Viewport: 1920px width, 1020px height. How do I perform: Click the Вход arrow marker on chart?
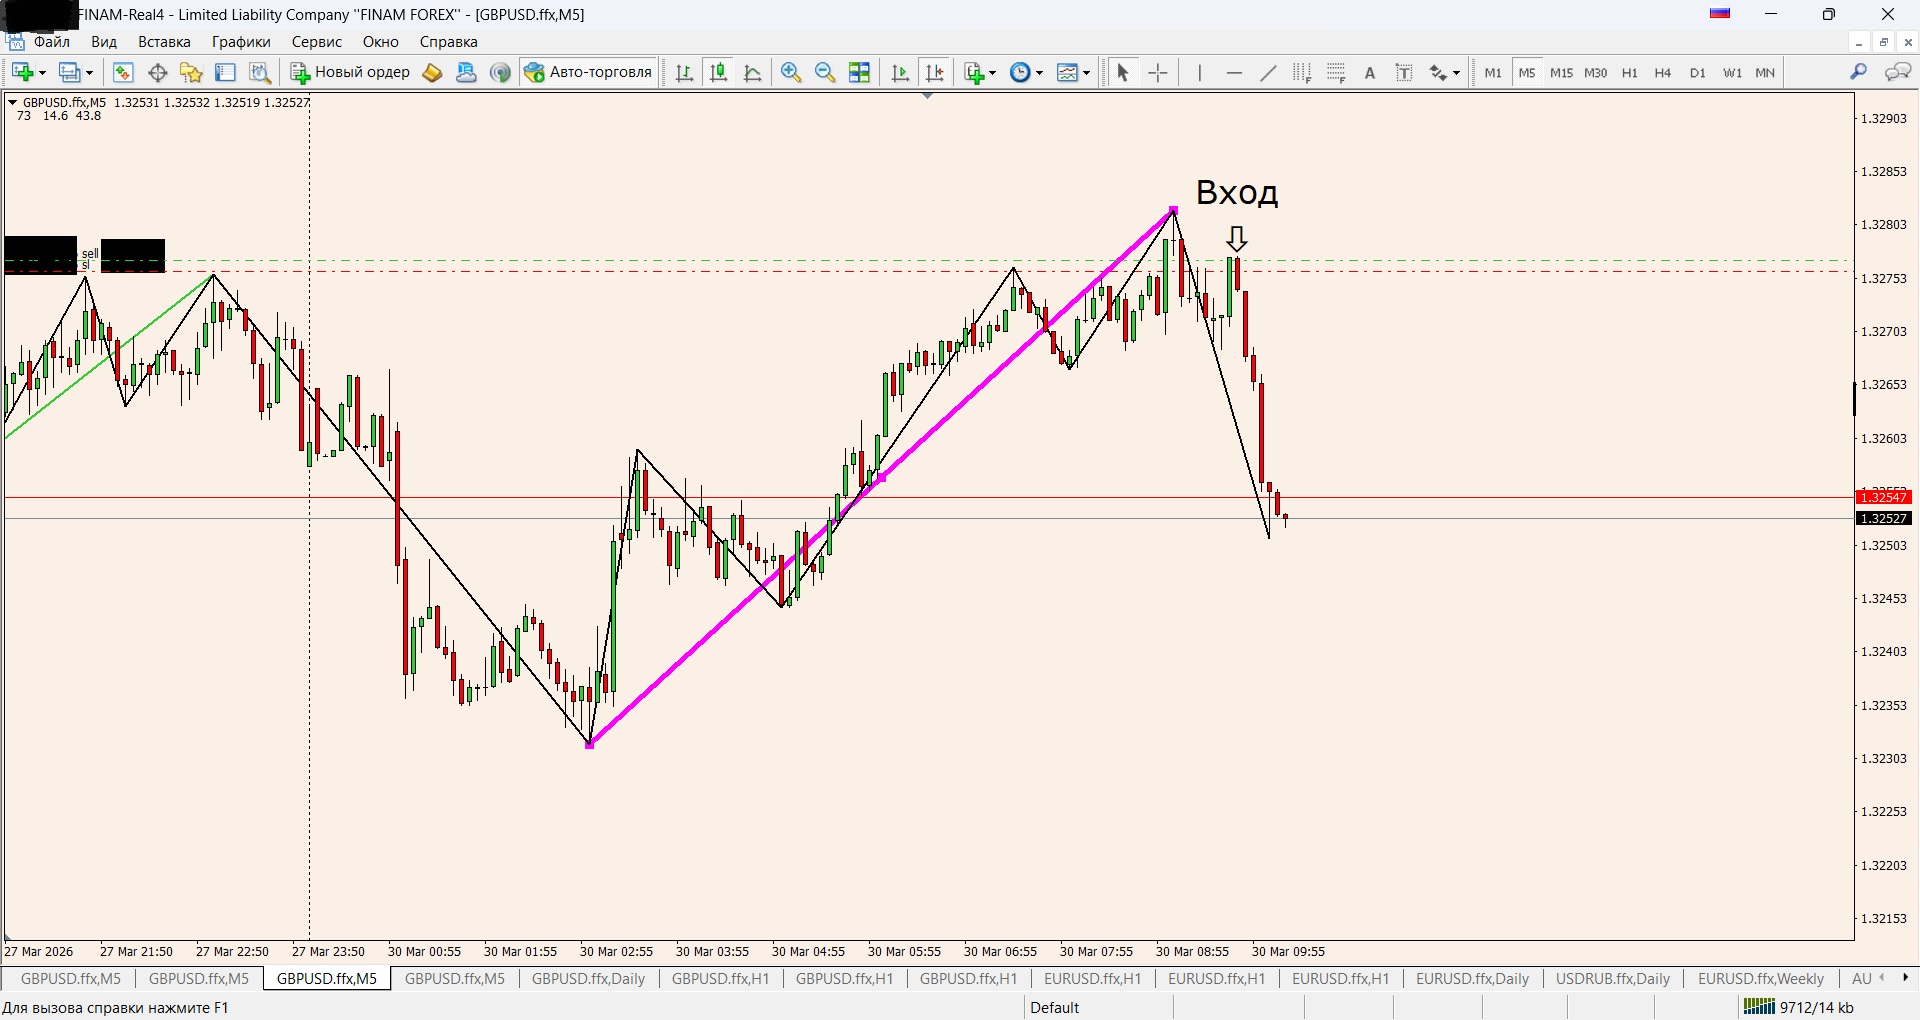(1237, 238)
